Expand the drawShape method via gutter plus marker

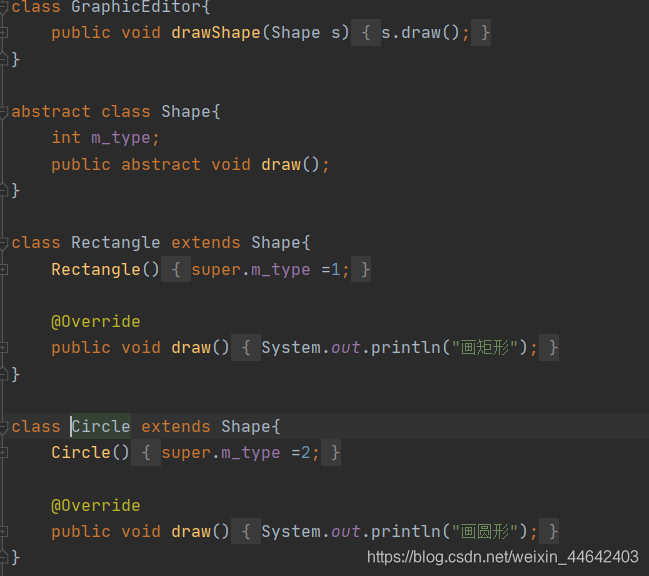[3, 32]
